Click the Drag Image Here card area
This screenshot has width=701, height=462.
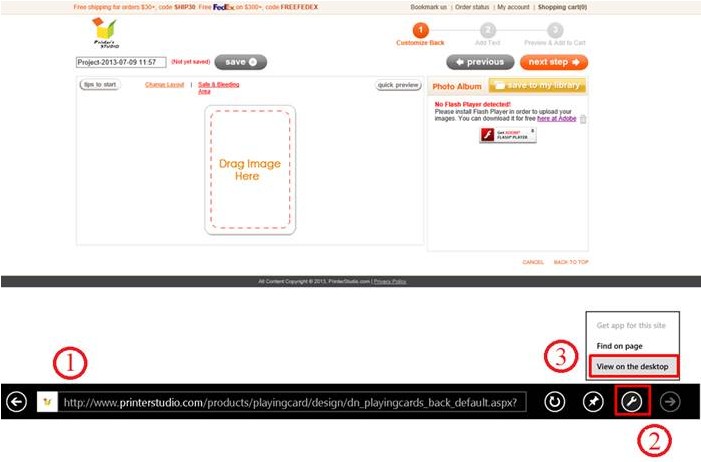click(x=250, y=170)
